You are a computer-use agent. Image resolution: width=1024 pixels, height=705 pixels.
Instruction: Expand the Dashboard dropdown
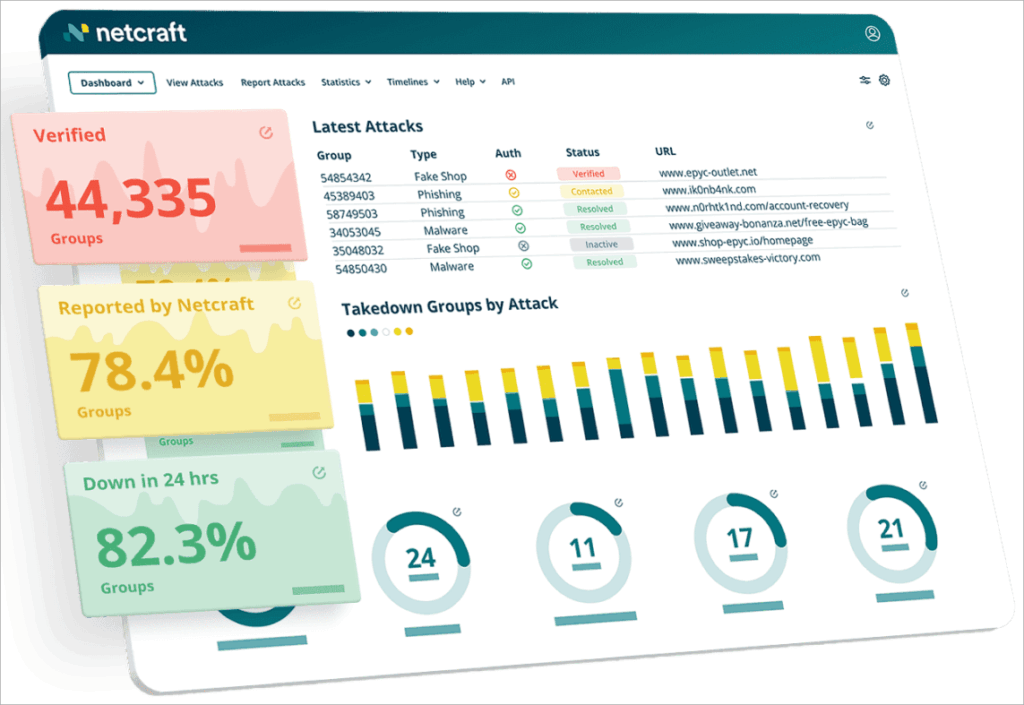(112, 82)
